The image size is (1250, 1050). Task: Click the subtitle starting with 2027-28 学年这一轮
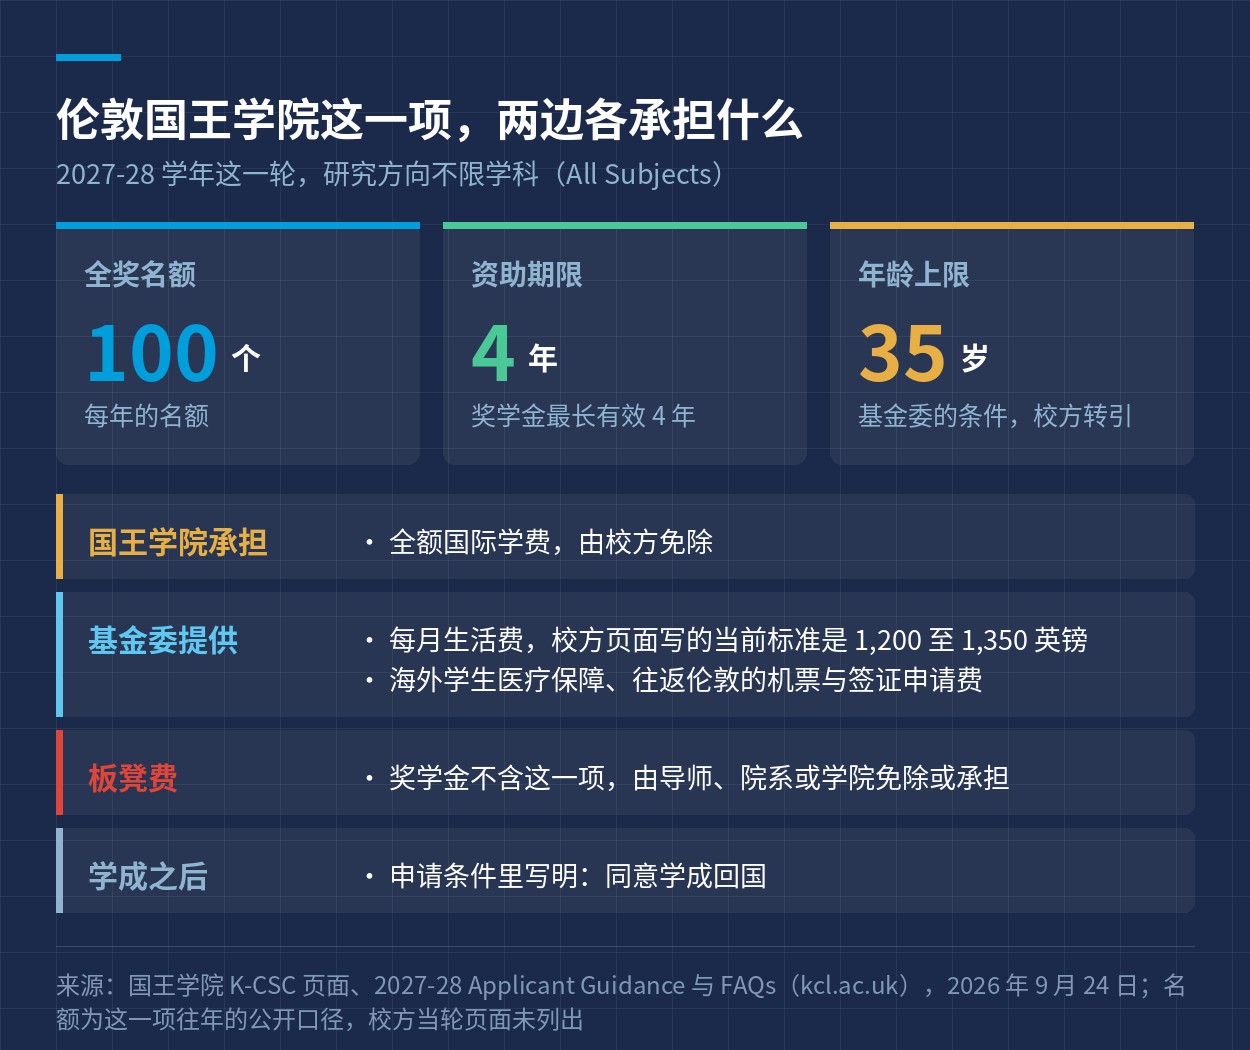click(390, 174)
